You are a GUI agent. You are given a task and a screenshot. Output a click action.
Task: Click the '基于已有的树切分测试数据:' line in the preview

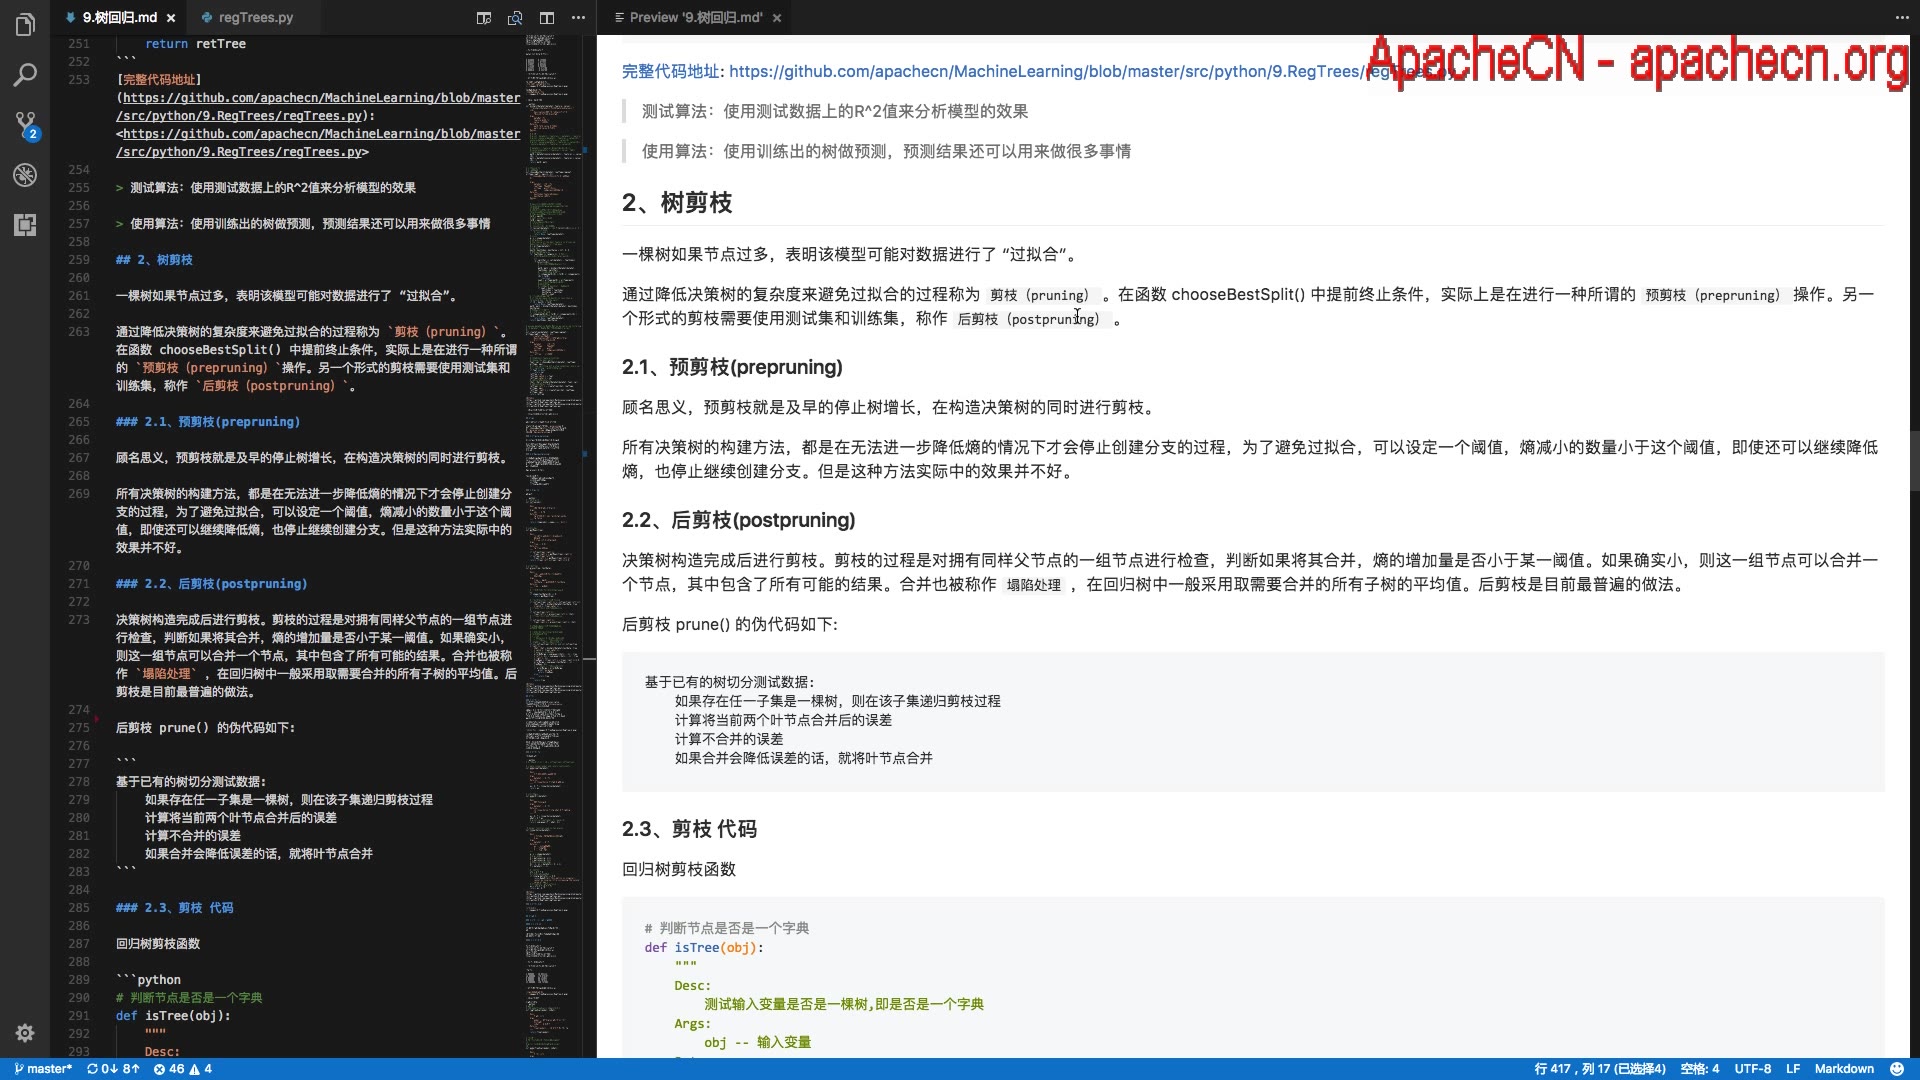click(x=729, y=682)
